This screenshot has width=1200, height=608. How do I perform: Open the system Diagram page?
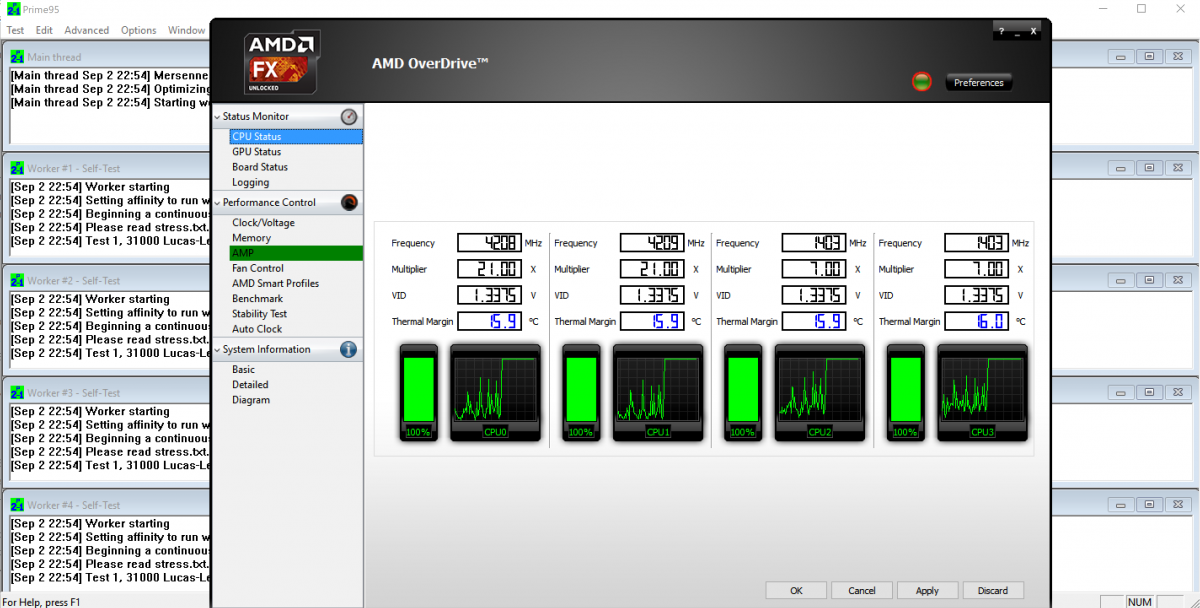pyautogui.click(x=251, y=400)
